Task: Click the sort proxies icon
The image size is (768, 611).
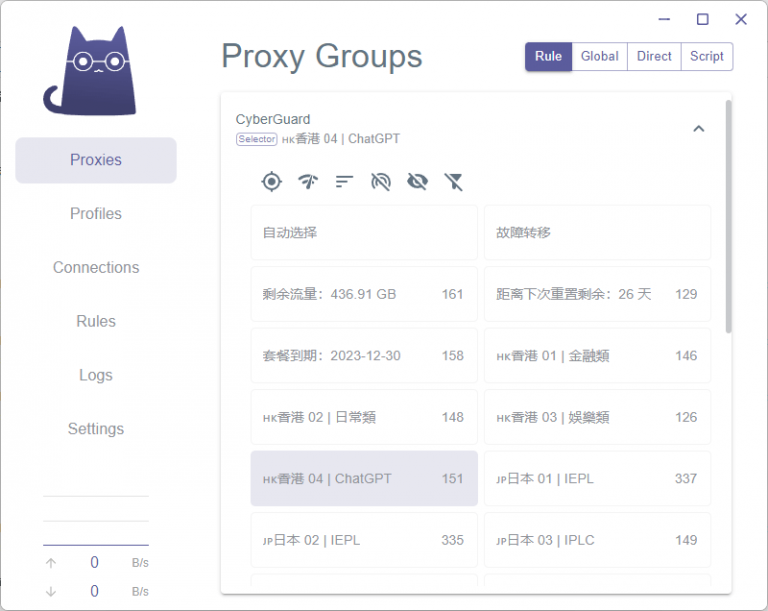Action: click(x=344, y=181)
